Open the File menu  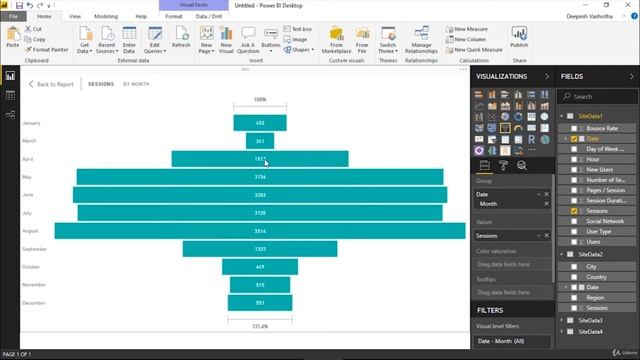click(13, 16)
